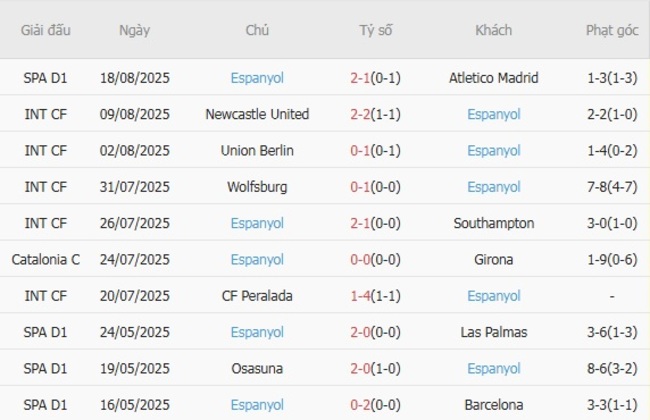Open the Espanyol link in the Barcelona row
The width and height of the screenshot is (650, 420).
(x=257, y=405)
